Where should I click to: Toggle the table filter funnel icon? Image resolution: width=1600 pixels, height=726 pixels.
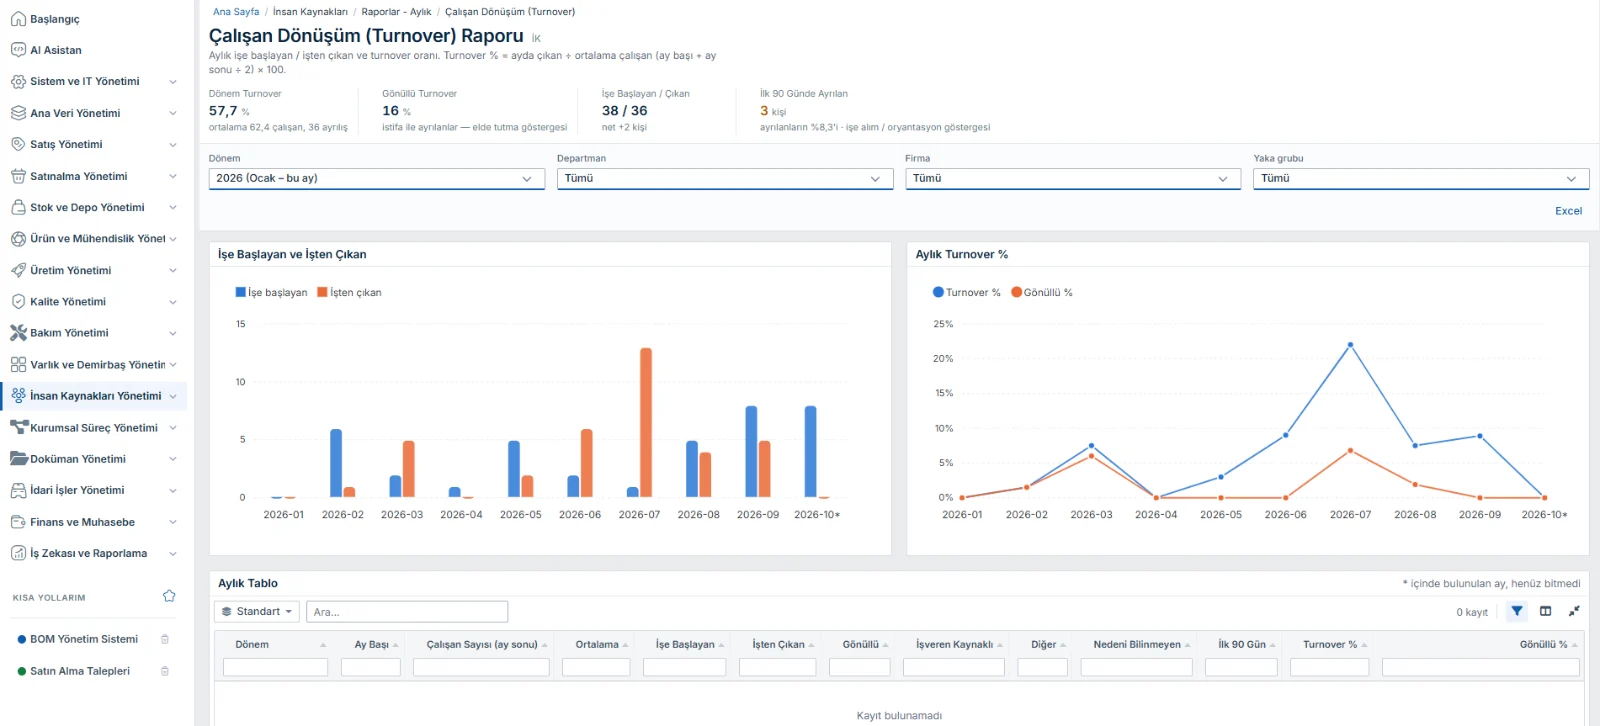pos(1517,611)
